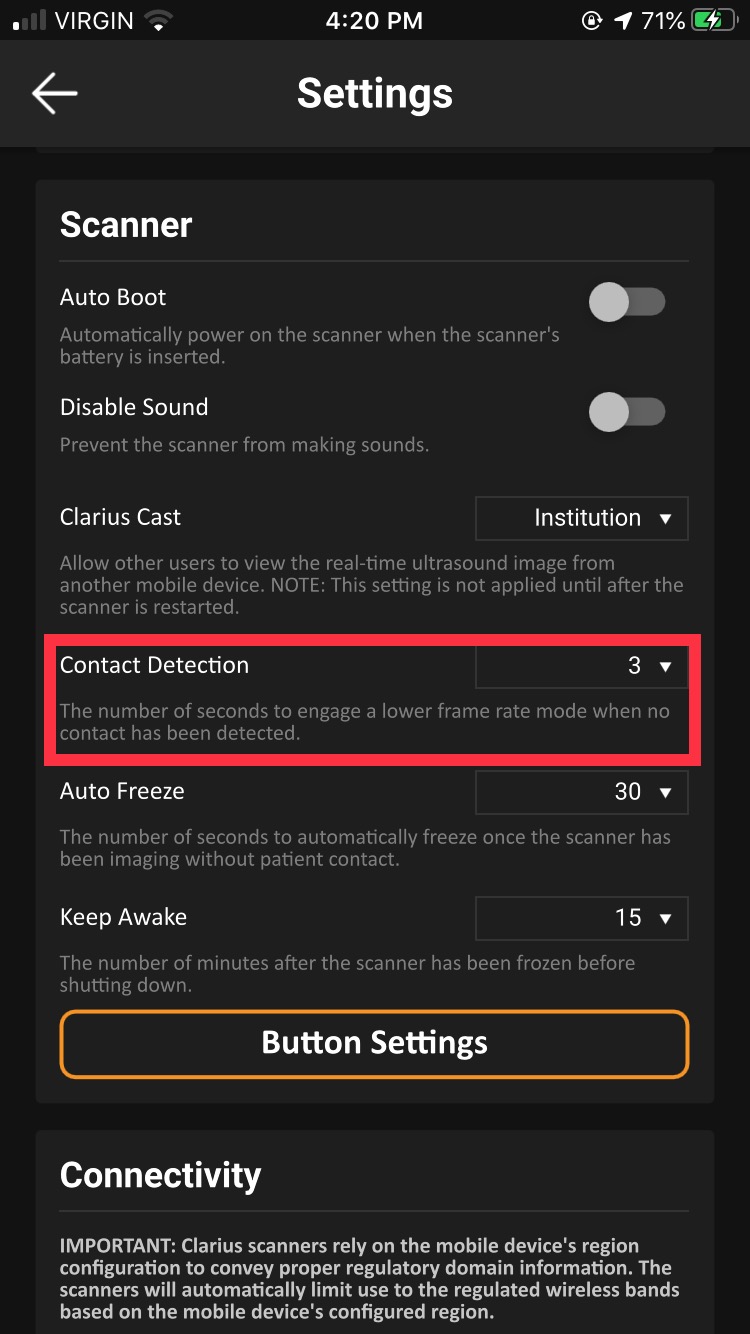Open the Clarius Cast Institution dropdown

click(x=582, y=518)
